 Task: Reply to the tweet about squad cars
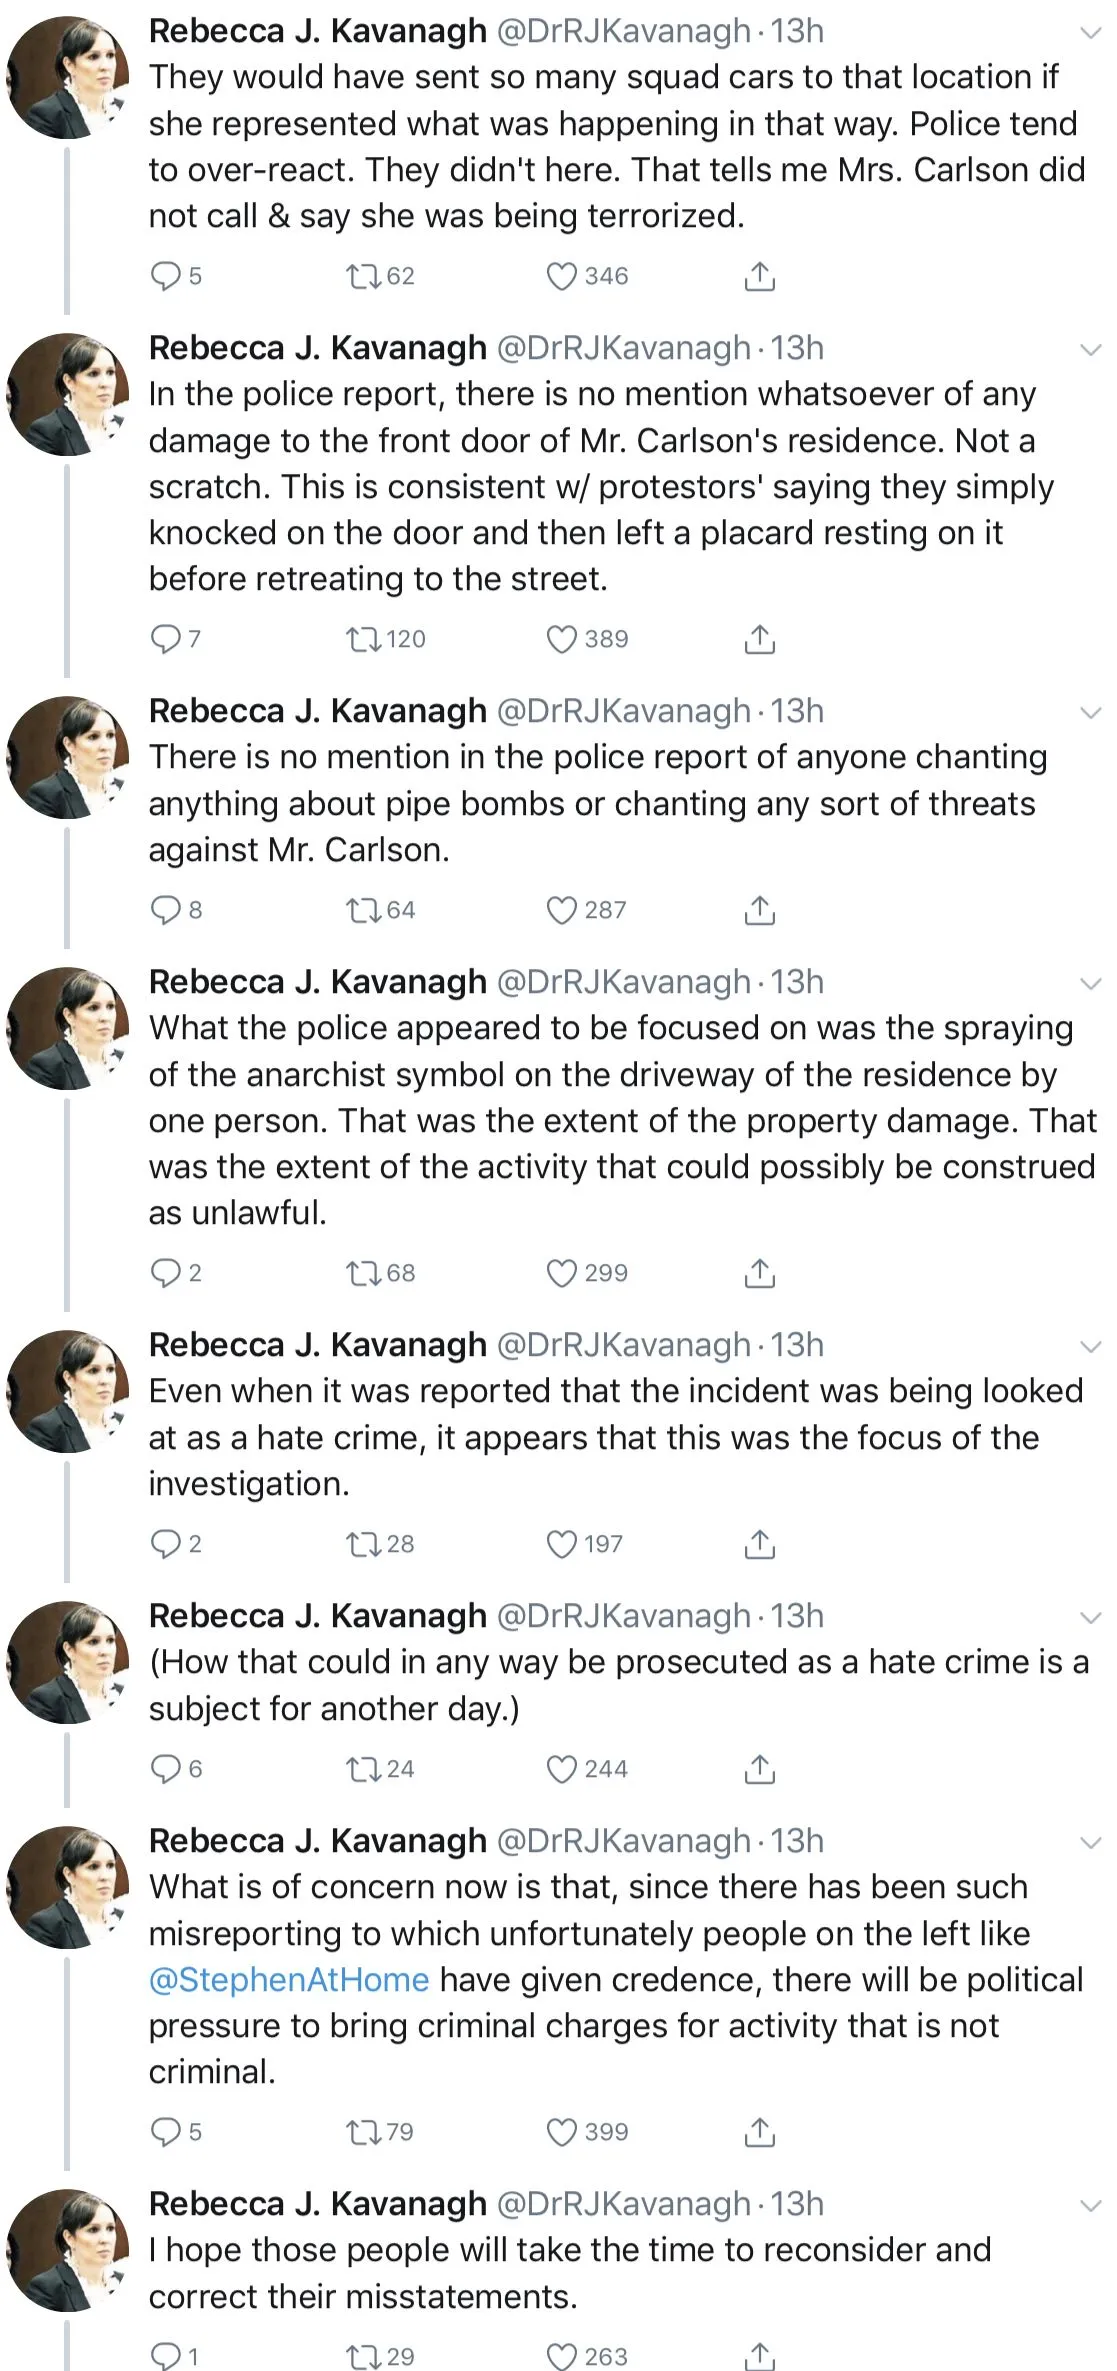point(164,276)
